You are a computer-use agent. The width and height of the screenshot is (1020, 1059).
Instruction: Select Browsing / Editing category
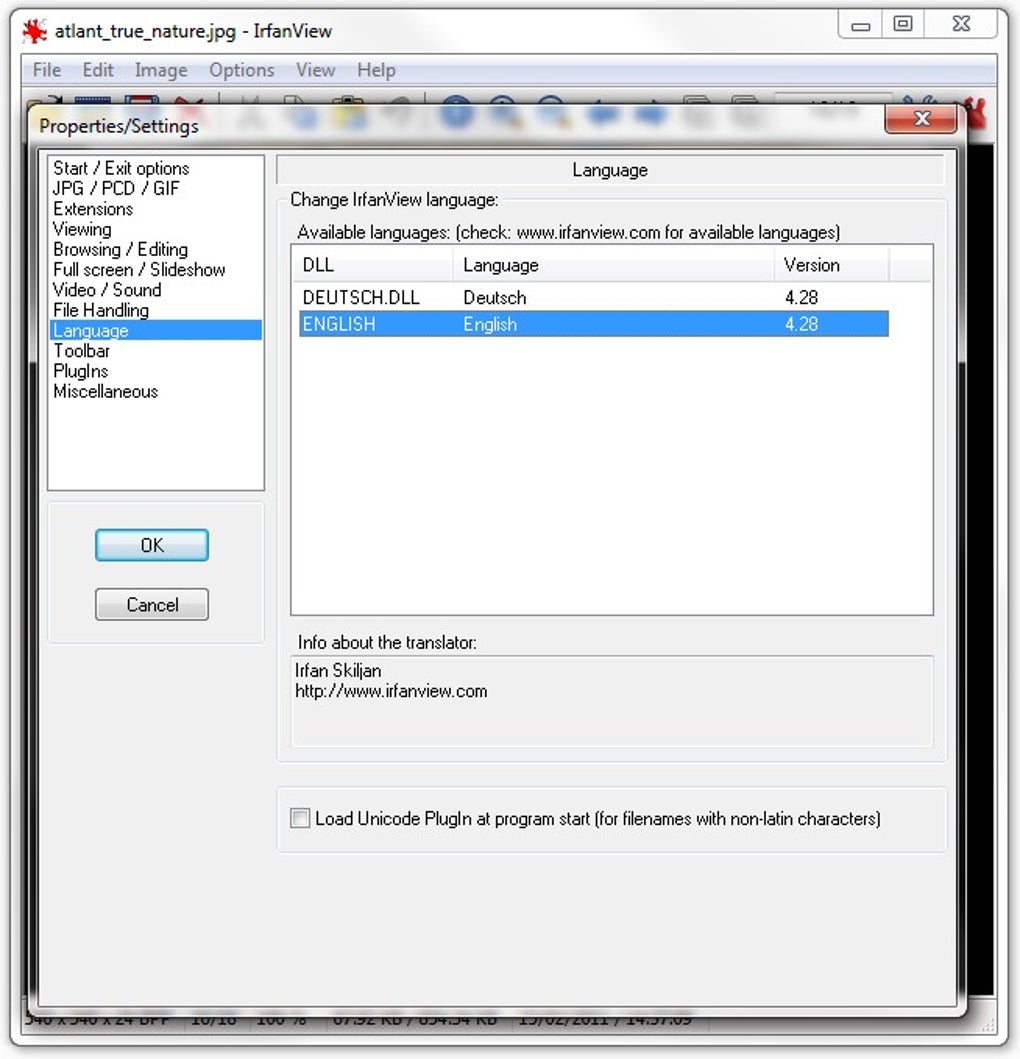point(155,249)
